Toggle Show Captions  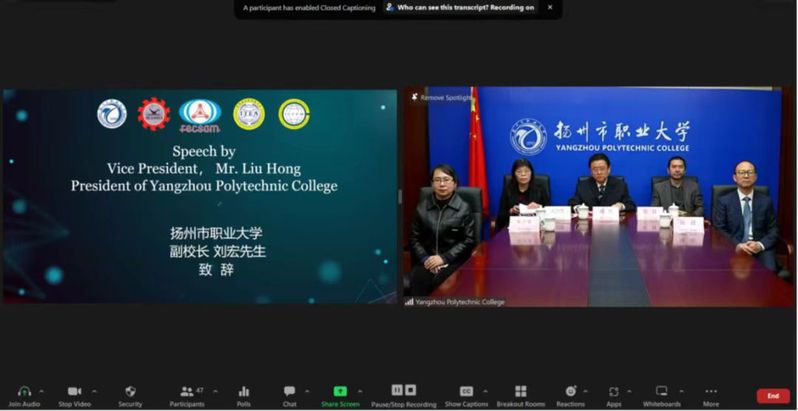pyautogui.click(x=466, y=391)
